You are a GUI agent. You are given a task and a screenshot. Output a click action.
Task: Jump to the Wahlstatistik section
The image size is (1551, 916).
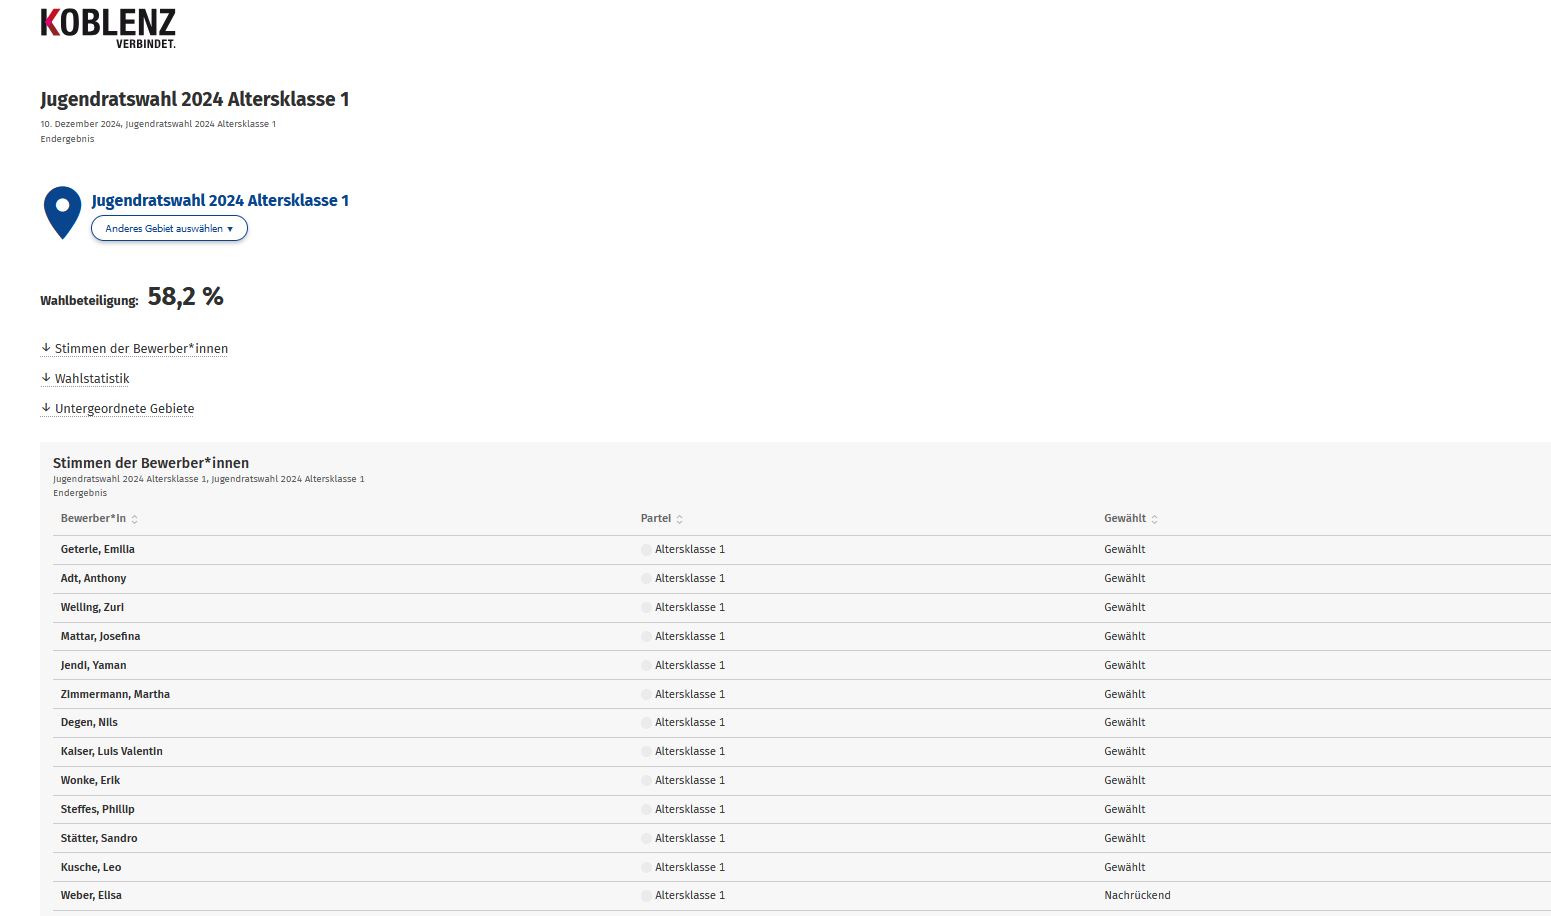(92, 379)
